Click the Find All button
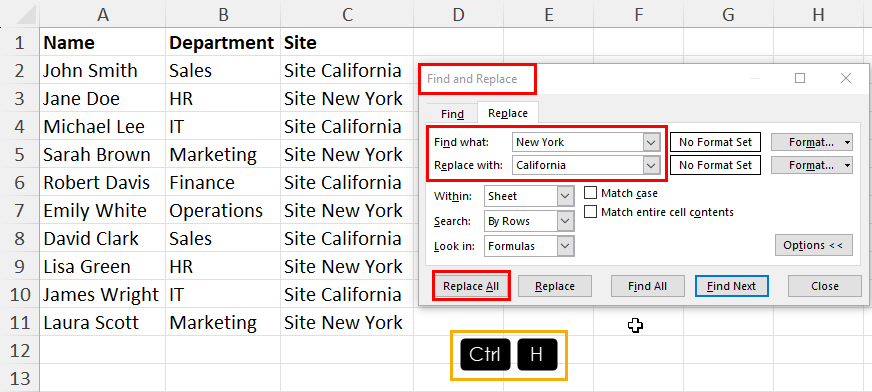Image resolution: width=872 pixels, height=392 pixels. coord(647,286)
